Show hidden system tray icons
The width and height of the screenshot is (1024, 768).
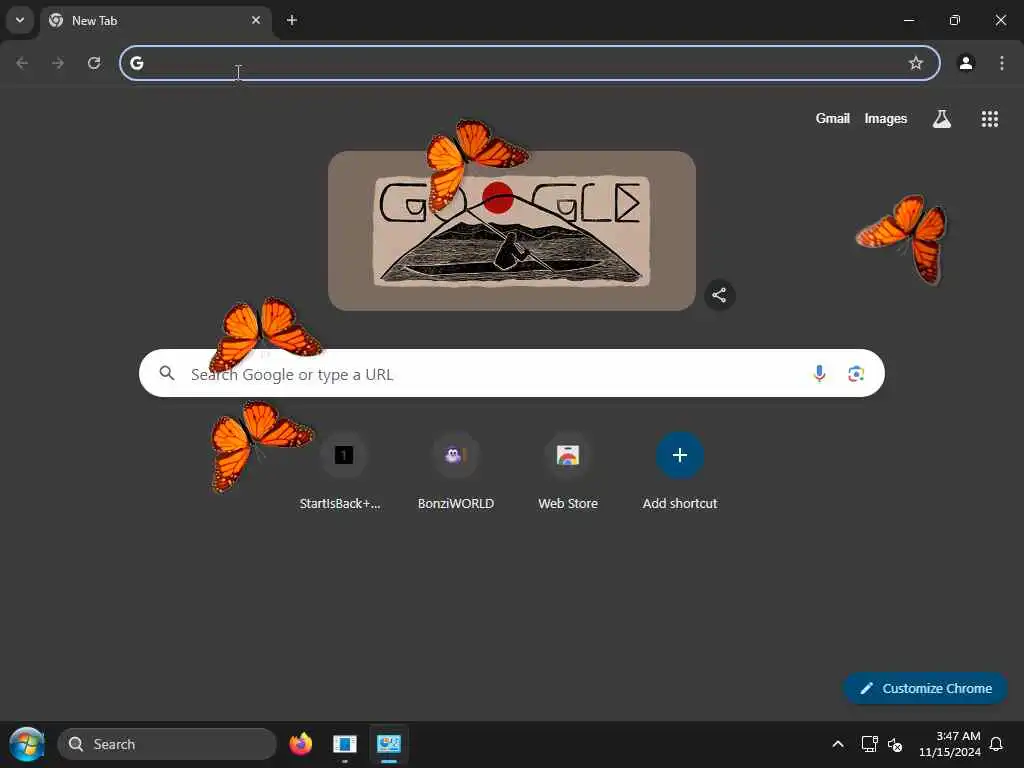coord(838,744)
